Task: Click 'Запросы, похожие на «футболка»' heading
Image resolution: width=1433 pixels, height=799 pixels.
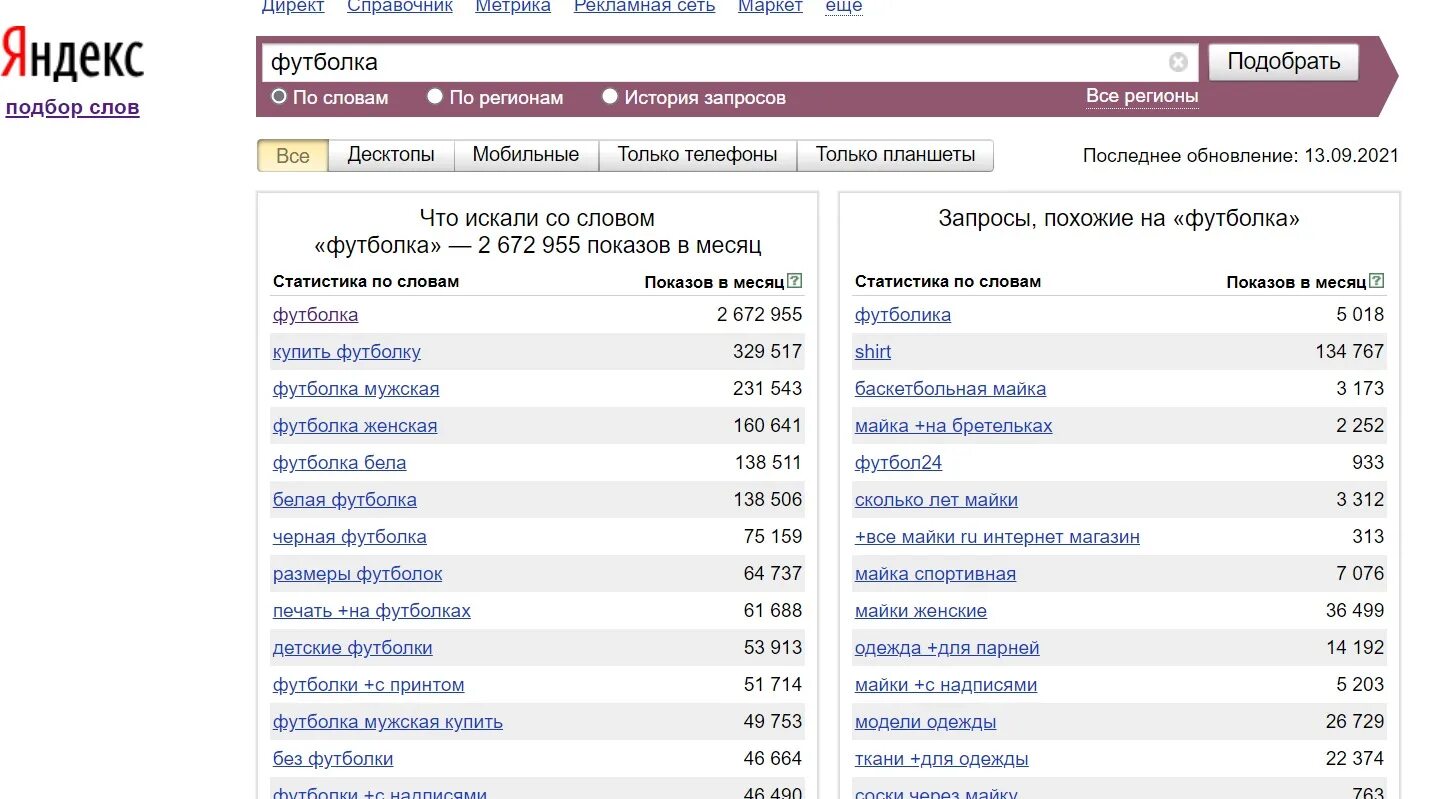Action: pyautogui.click(x=1119, y=219)
